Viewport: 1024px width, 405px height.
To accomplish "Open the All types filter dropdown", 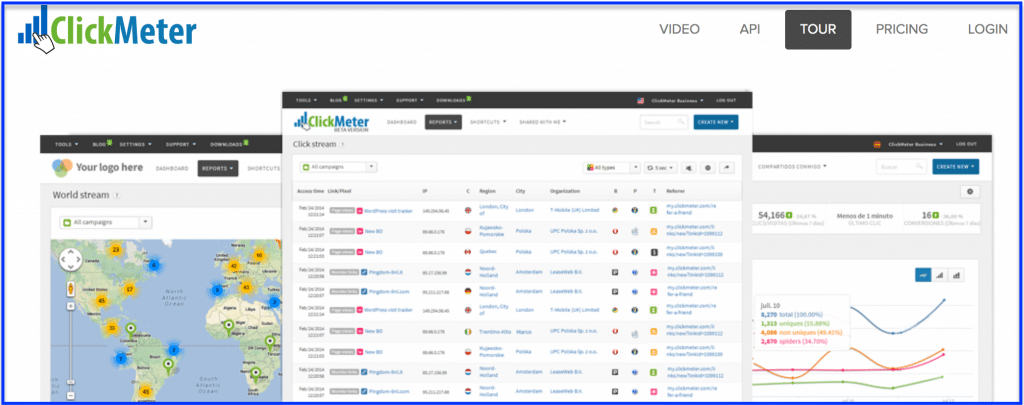I will [x=611, y=168].
